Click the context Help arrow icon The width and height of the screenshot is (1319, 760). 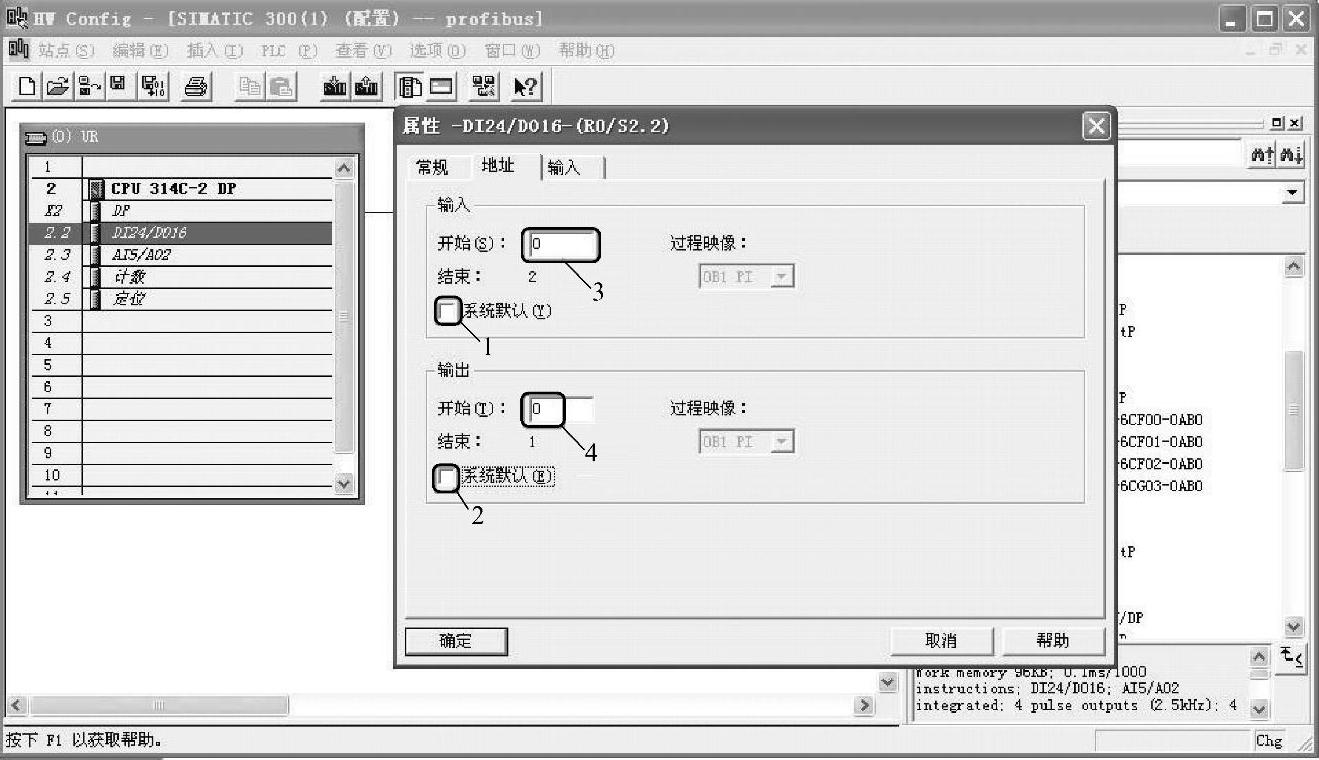[526, 88]
